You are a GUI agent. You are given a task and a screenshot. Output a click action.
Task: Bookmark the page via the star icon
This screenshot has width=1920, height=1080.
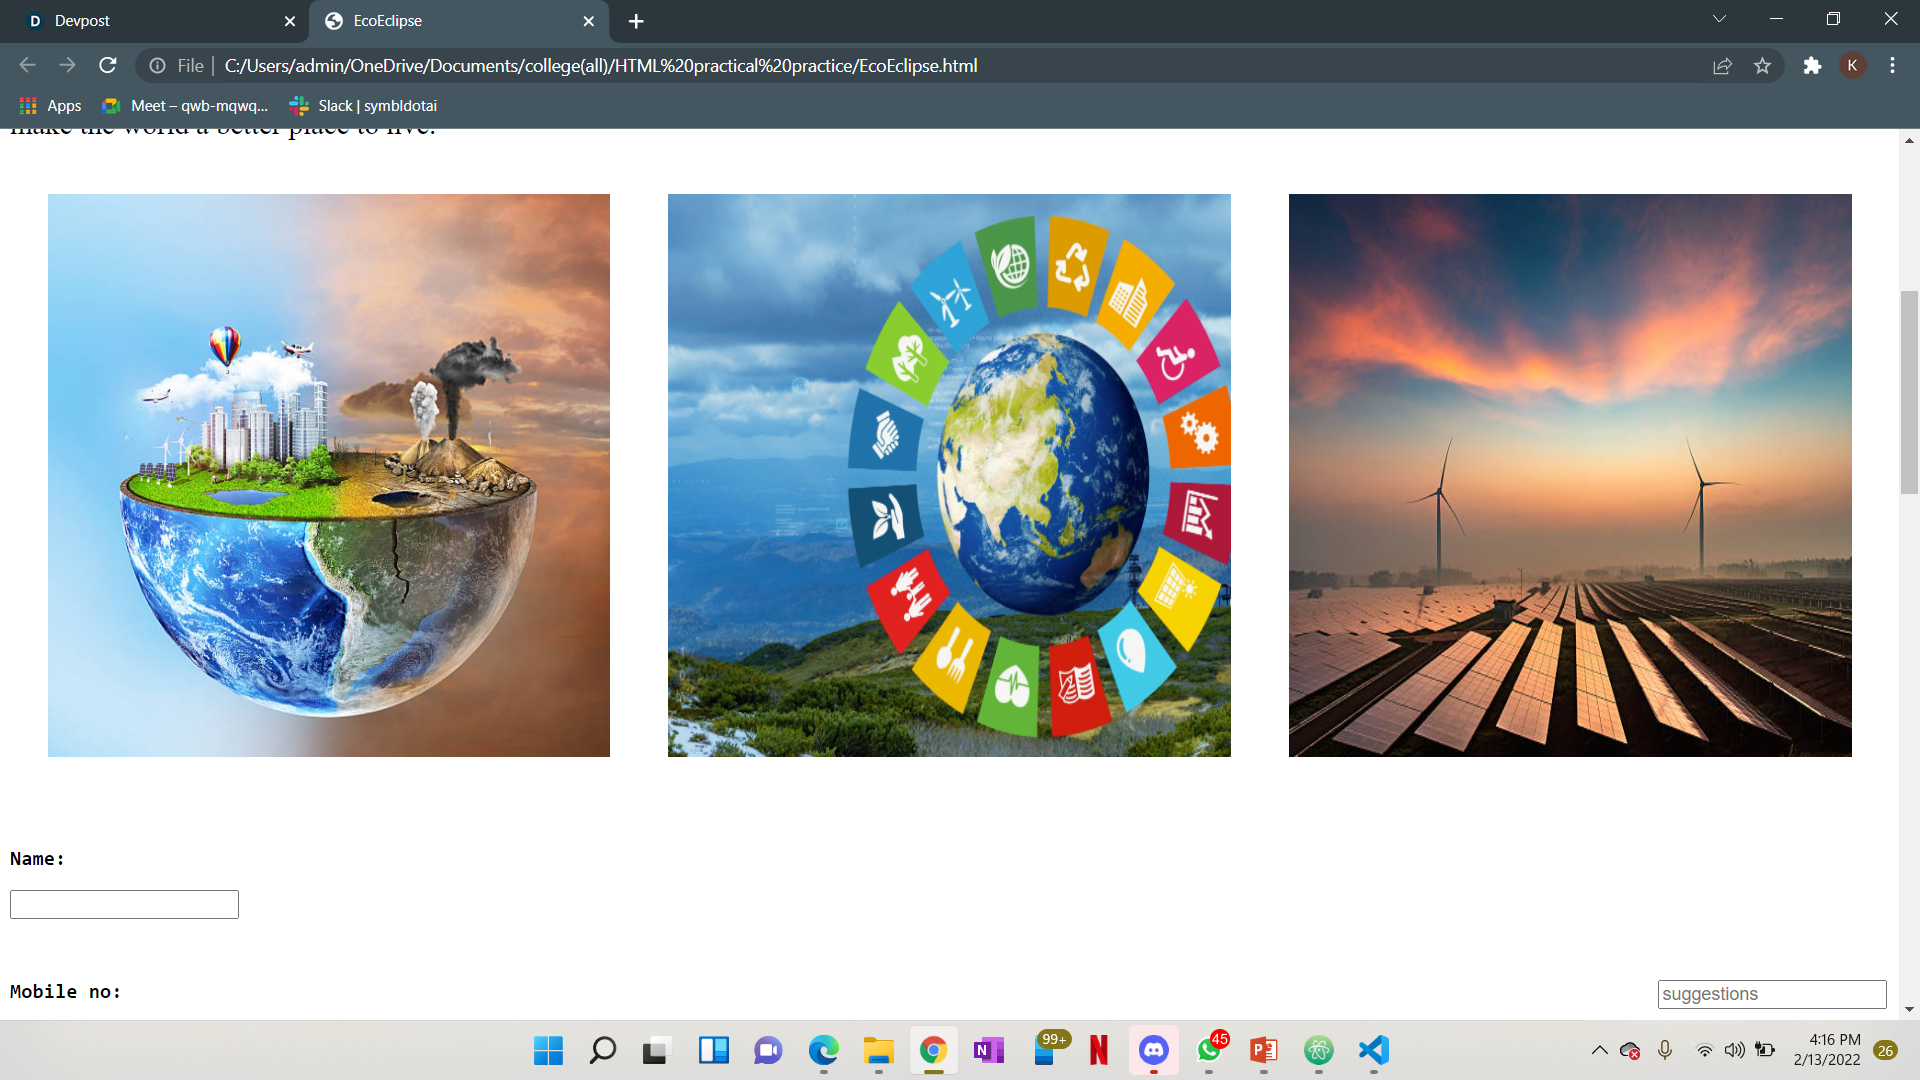click(1763, 65)
